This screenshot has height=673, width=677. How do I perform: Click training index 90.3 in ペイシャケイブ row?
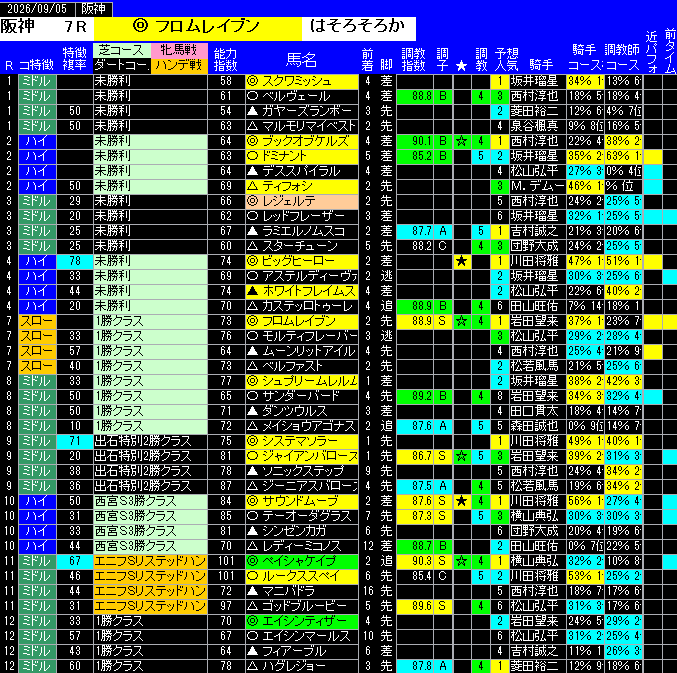tap(415, 561)
